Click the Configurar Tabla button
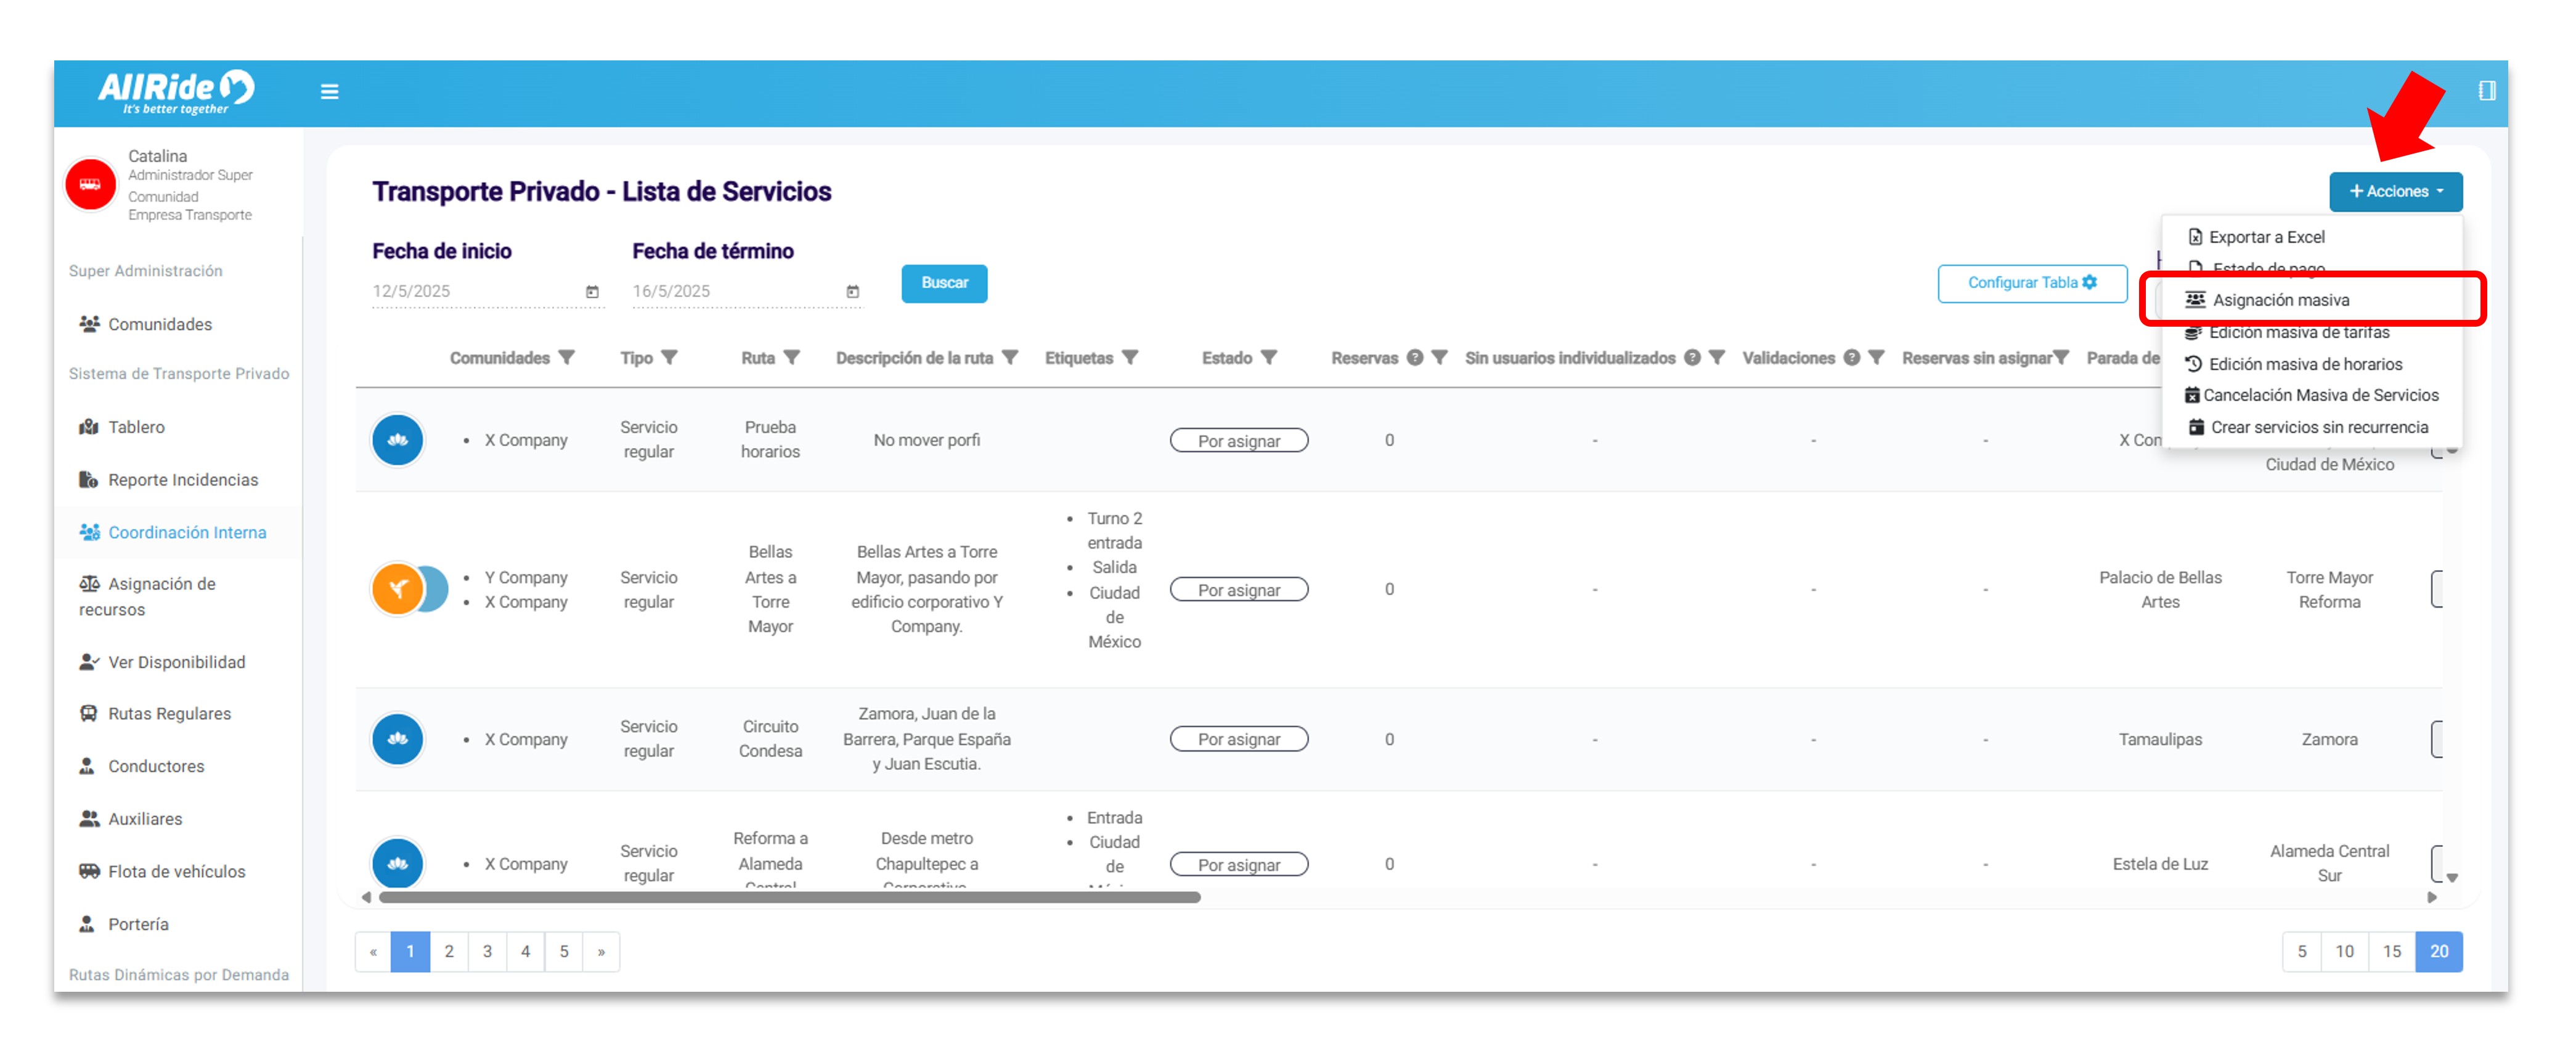2576x1046 pixels. [x=2031, y=283]
